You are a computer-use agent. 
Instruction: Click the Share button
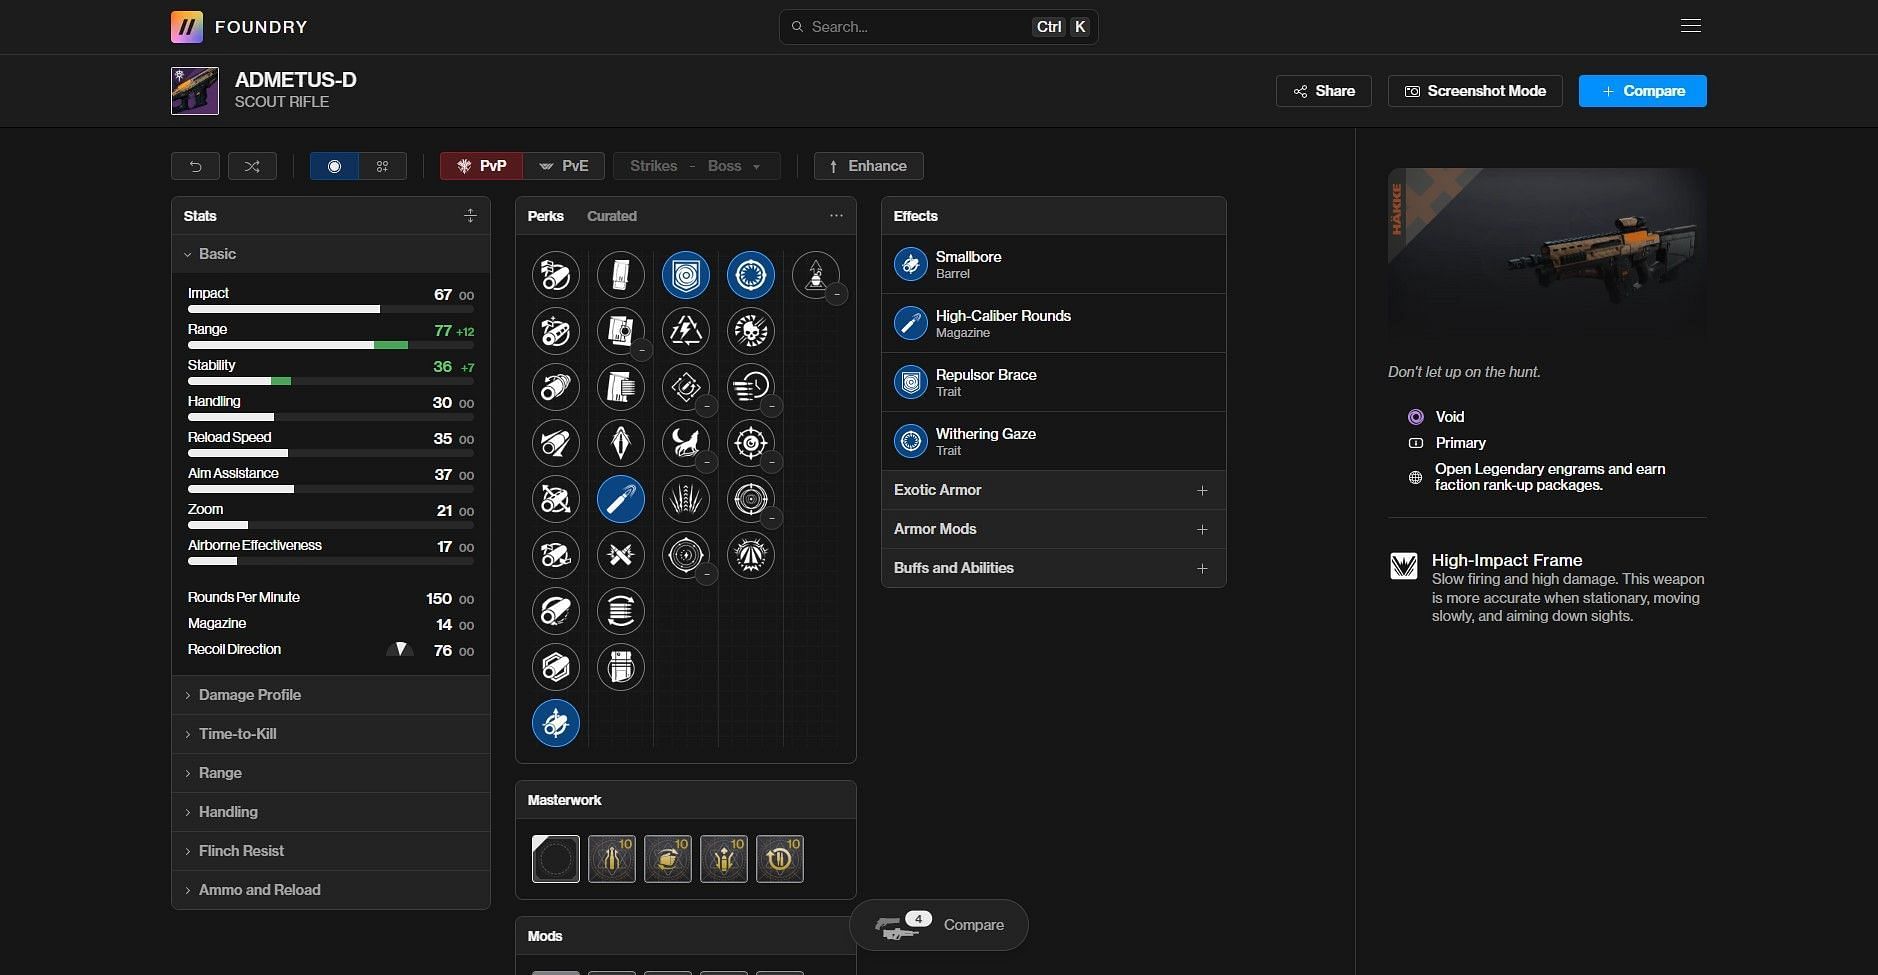(x=1323, y=91)
